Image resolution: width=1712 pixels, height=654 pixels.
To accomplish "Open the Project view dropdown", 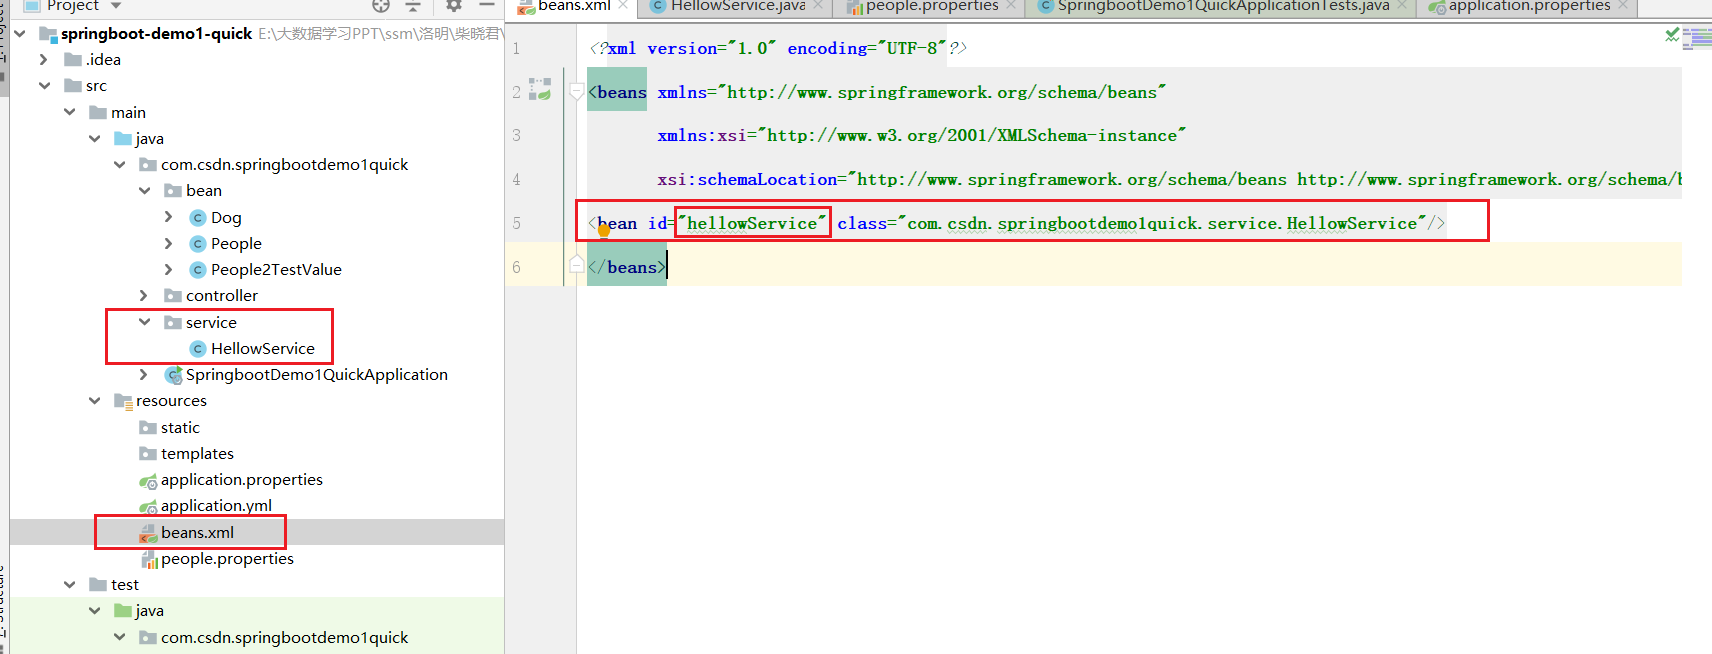I will 116,6.
